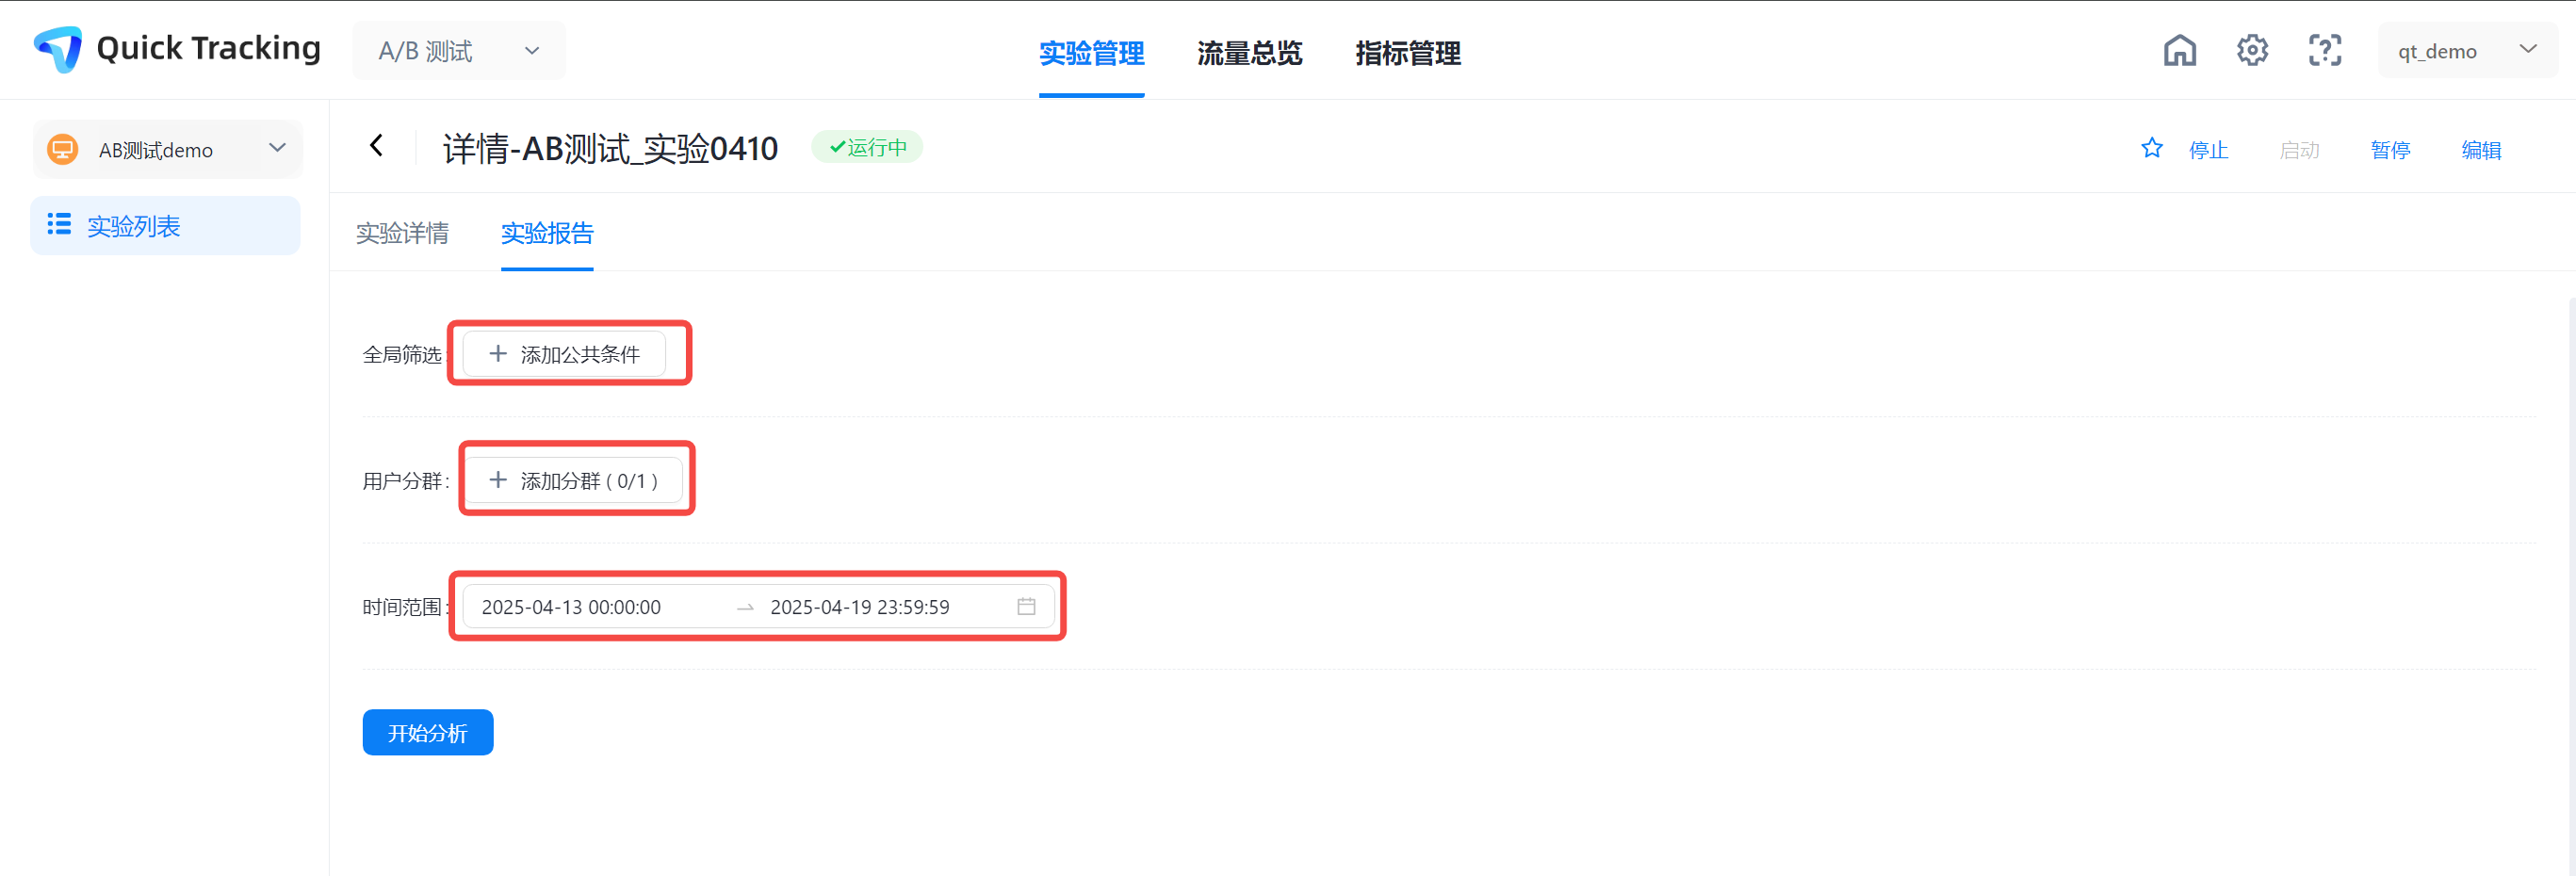Switch to 实验管理 top menu
2576x876 pixels.
[1091, 53]
